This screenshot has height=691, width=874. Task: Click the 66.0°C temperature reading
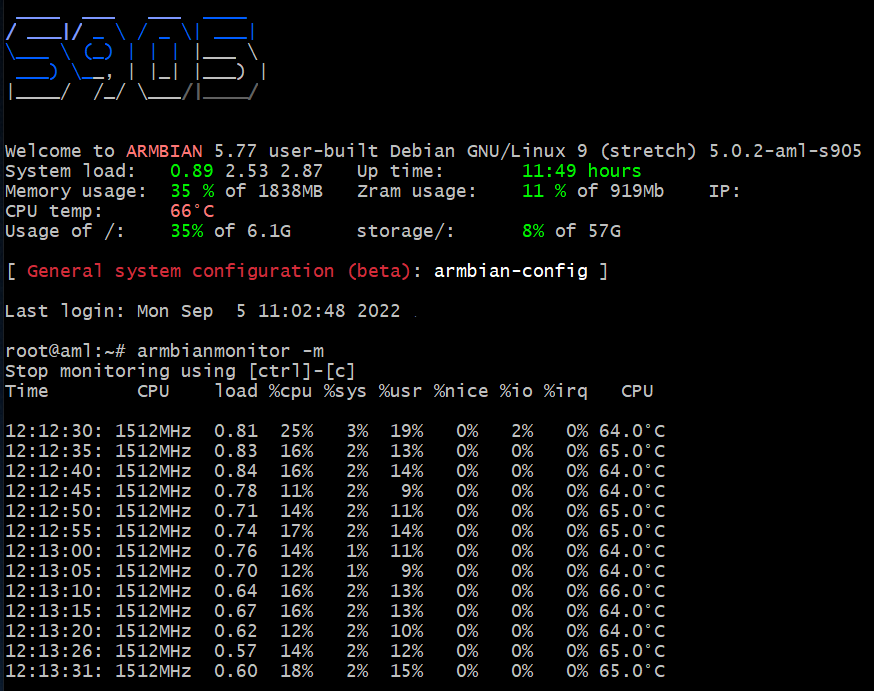[632, 592]
